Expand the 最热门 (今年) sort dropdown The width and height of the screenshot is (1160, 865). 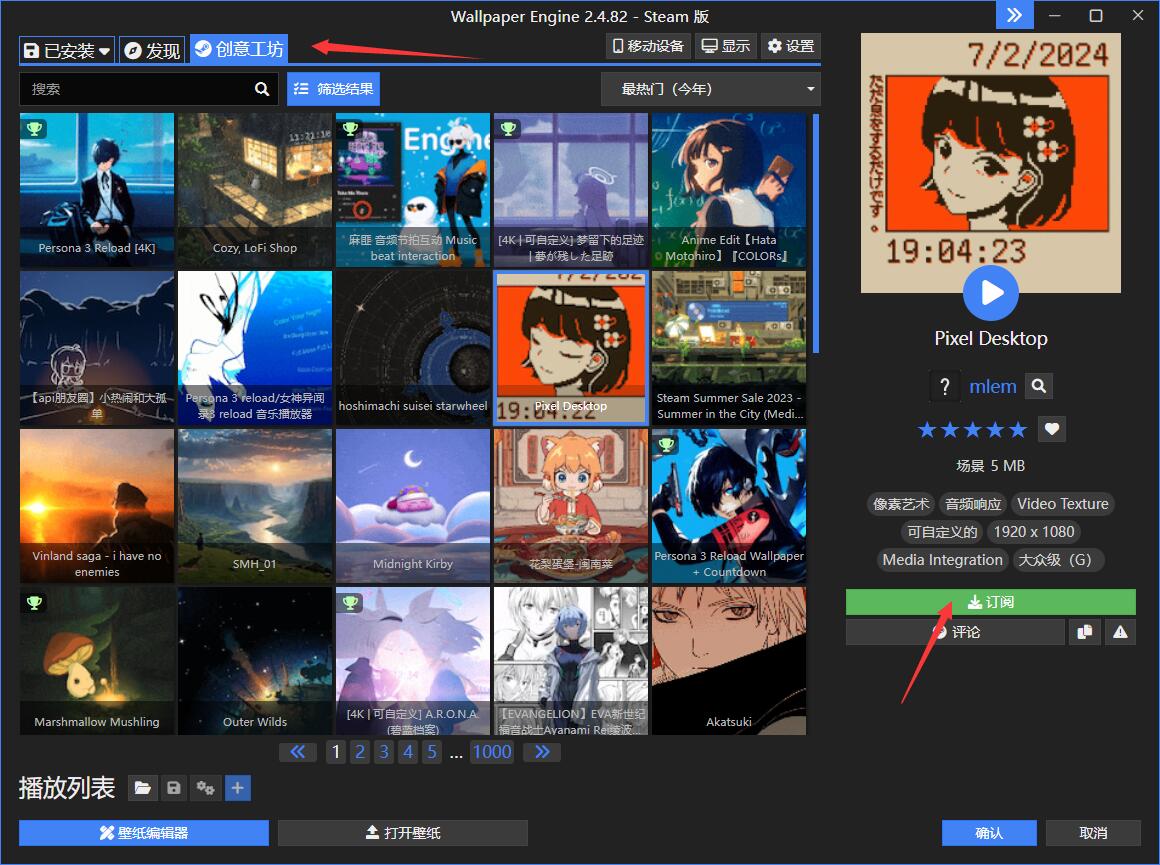pos(710,89)
